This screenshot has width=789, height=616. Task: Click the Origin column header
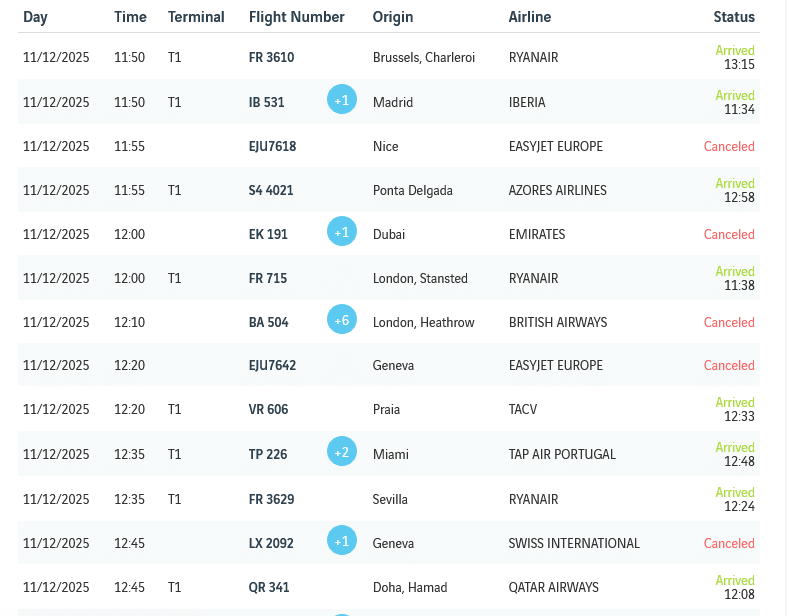393,17
